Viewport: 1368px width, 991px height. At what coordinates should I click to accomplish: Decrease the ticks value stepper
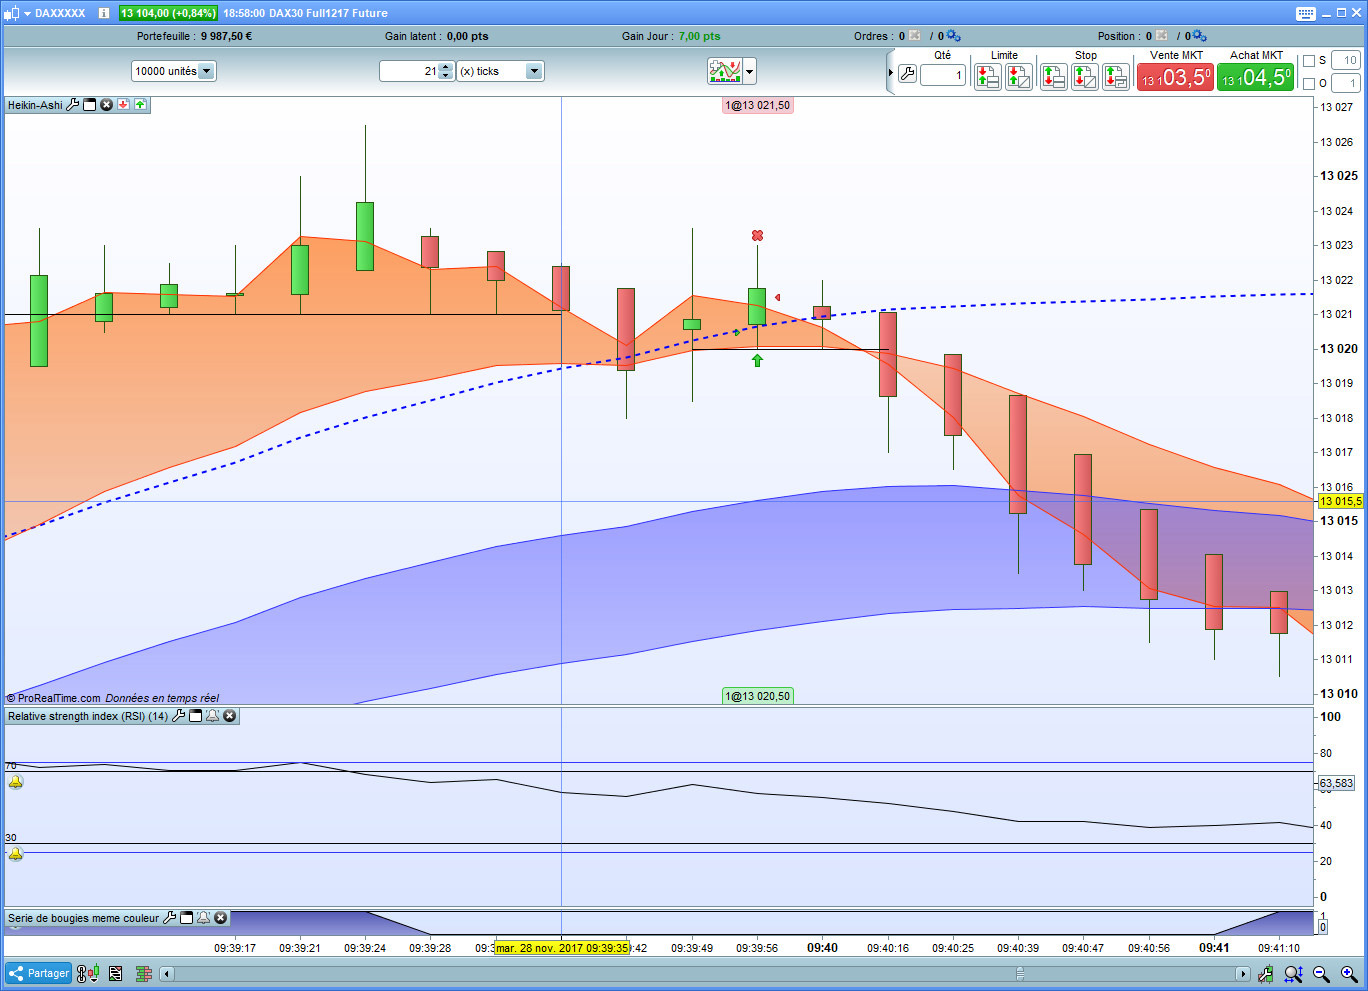point(446,76)
